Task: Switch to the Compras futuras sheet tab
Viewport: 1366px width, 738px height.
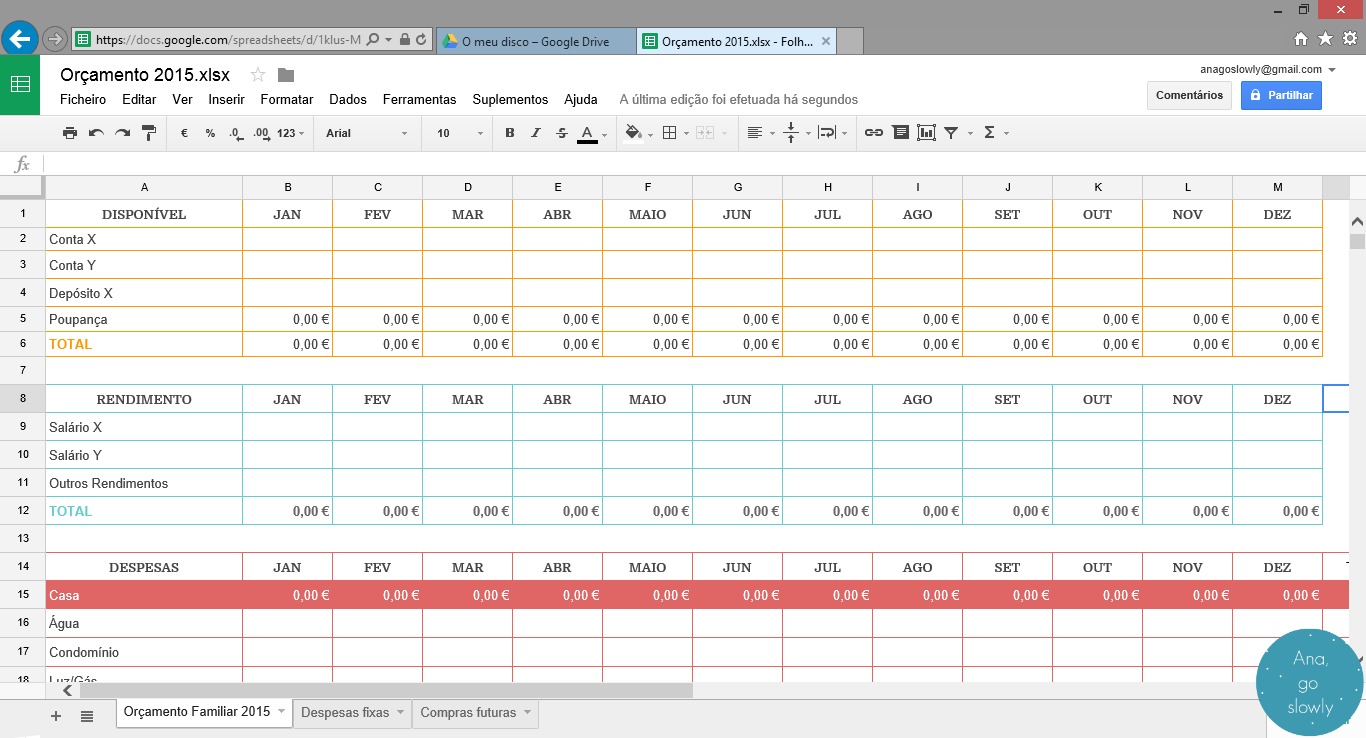Action: (x=468, y=713)
